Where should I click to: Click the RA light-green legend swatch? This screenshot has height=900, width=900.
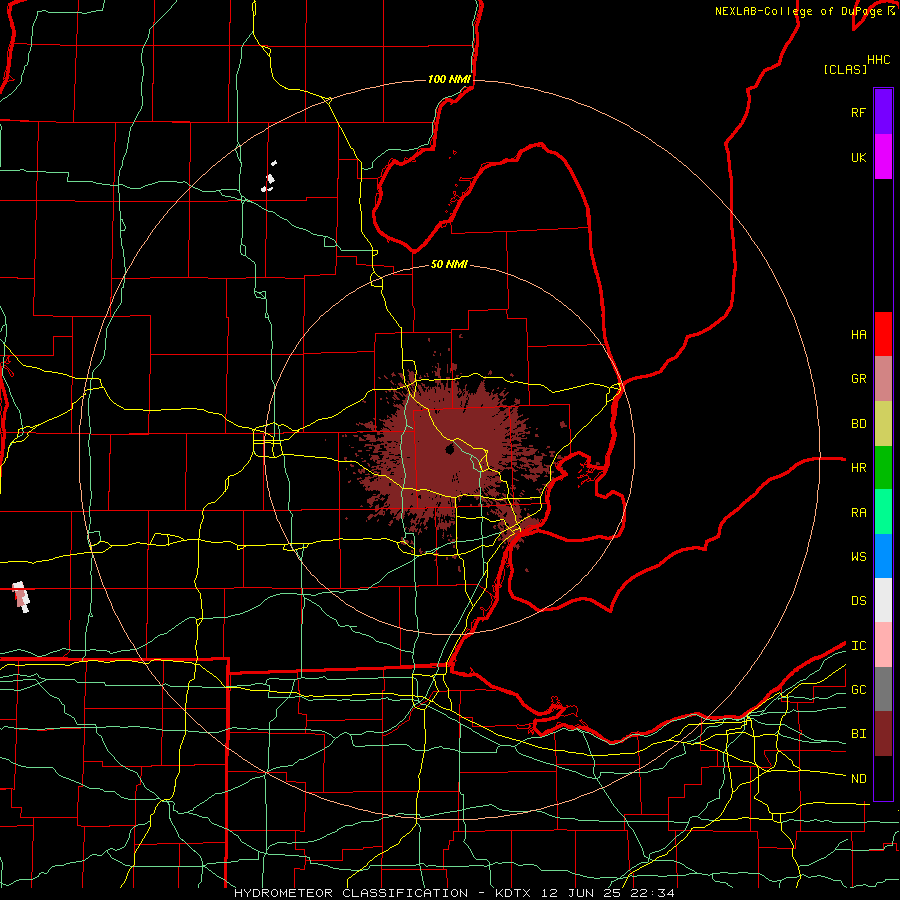pos(883,512)
